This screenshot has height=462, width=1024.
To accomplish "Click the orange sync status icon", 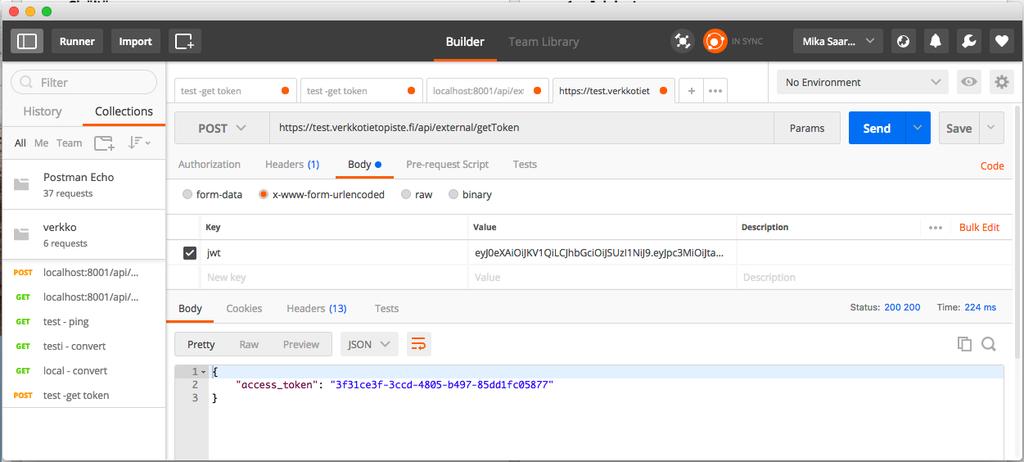I will 715,41.
